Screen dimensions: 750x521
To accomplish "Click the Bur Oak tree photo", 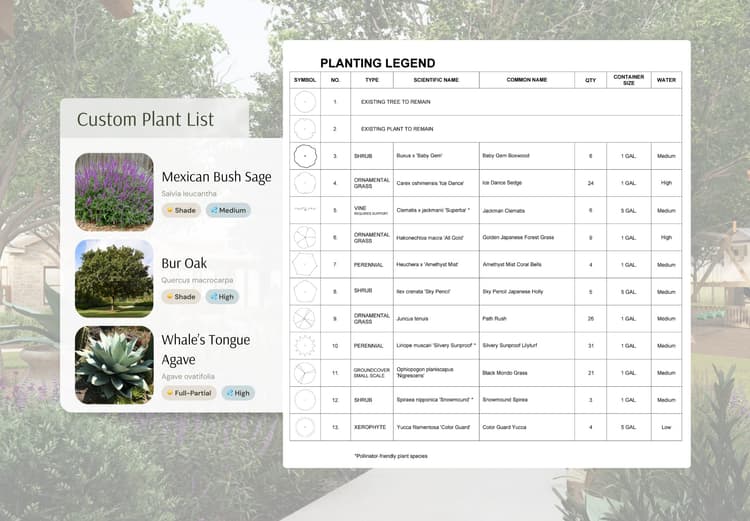I will tap(114, 278).
